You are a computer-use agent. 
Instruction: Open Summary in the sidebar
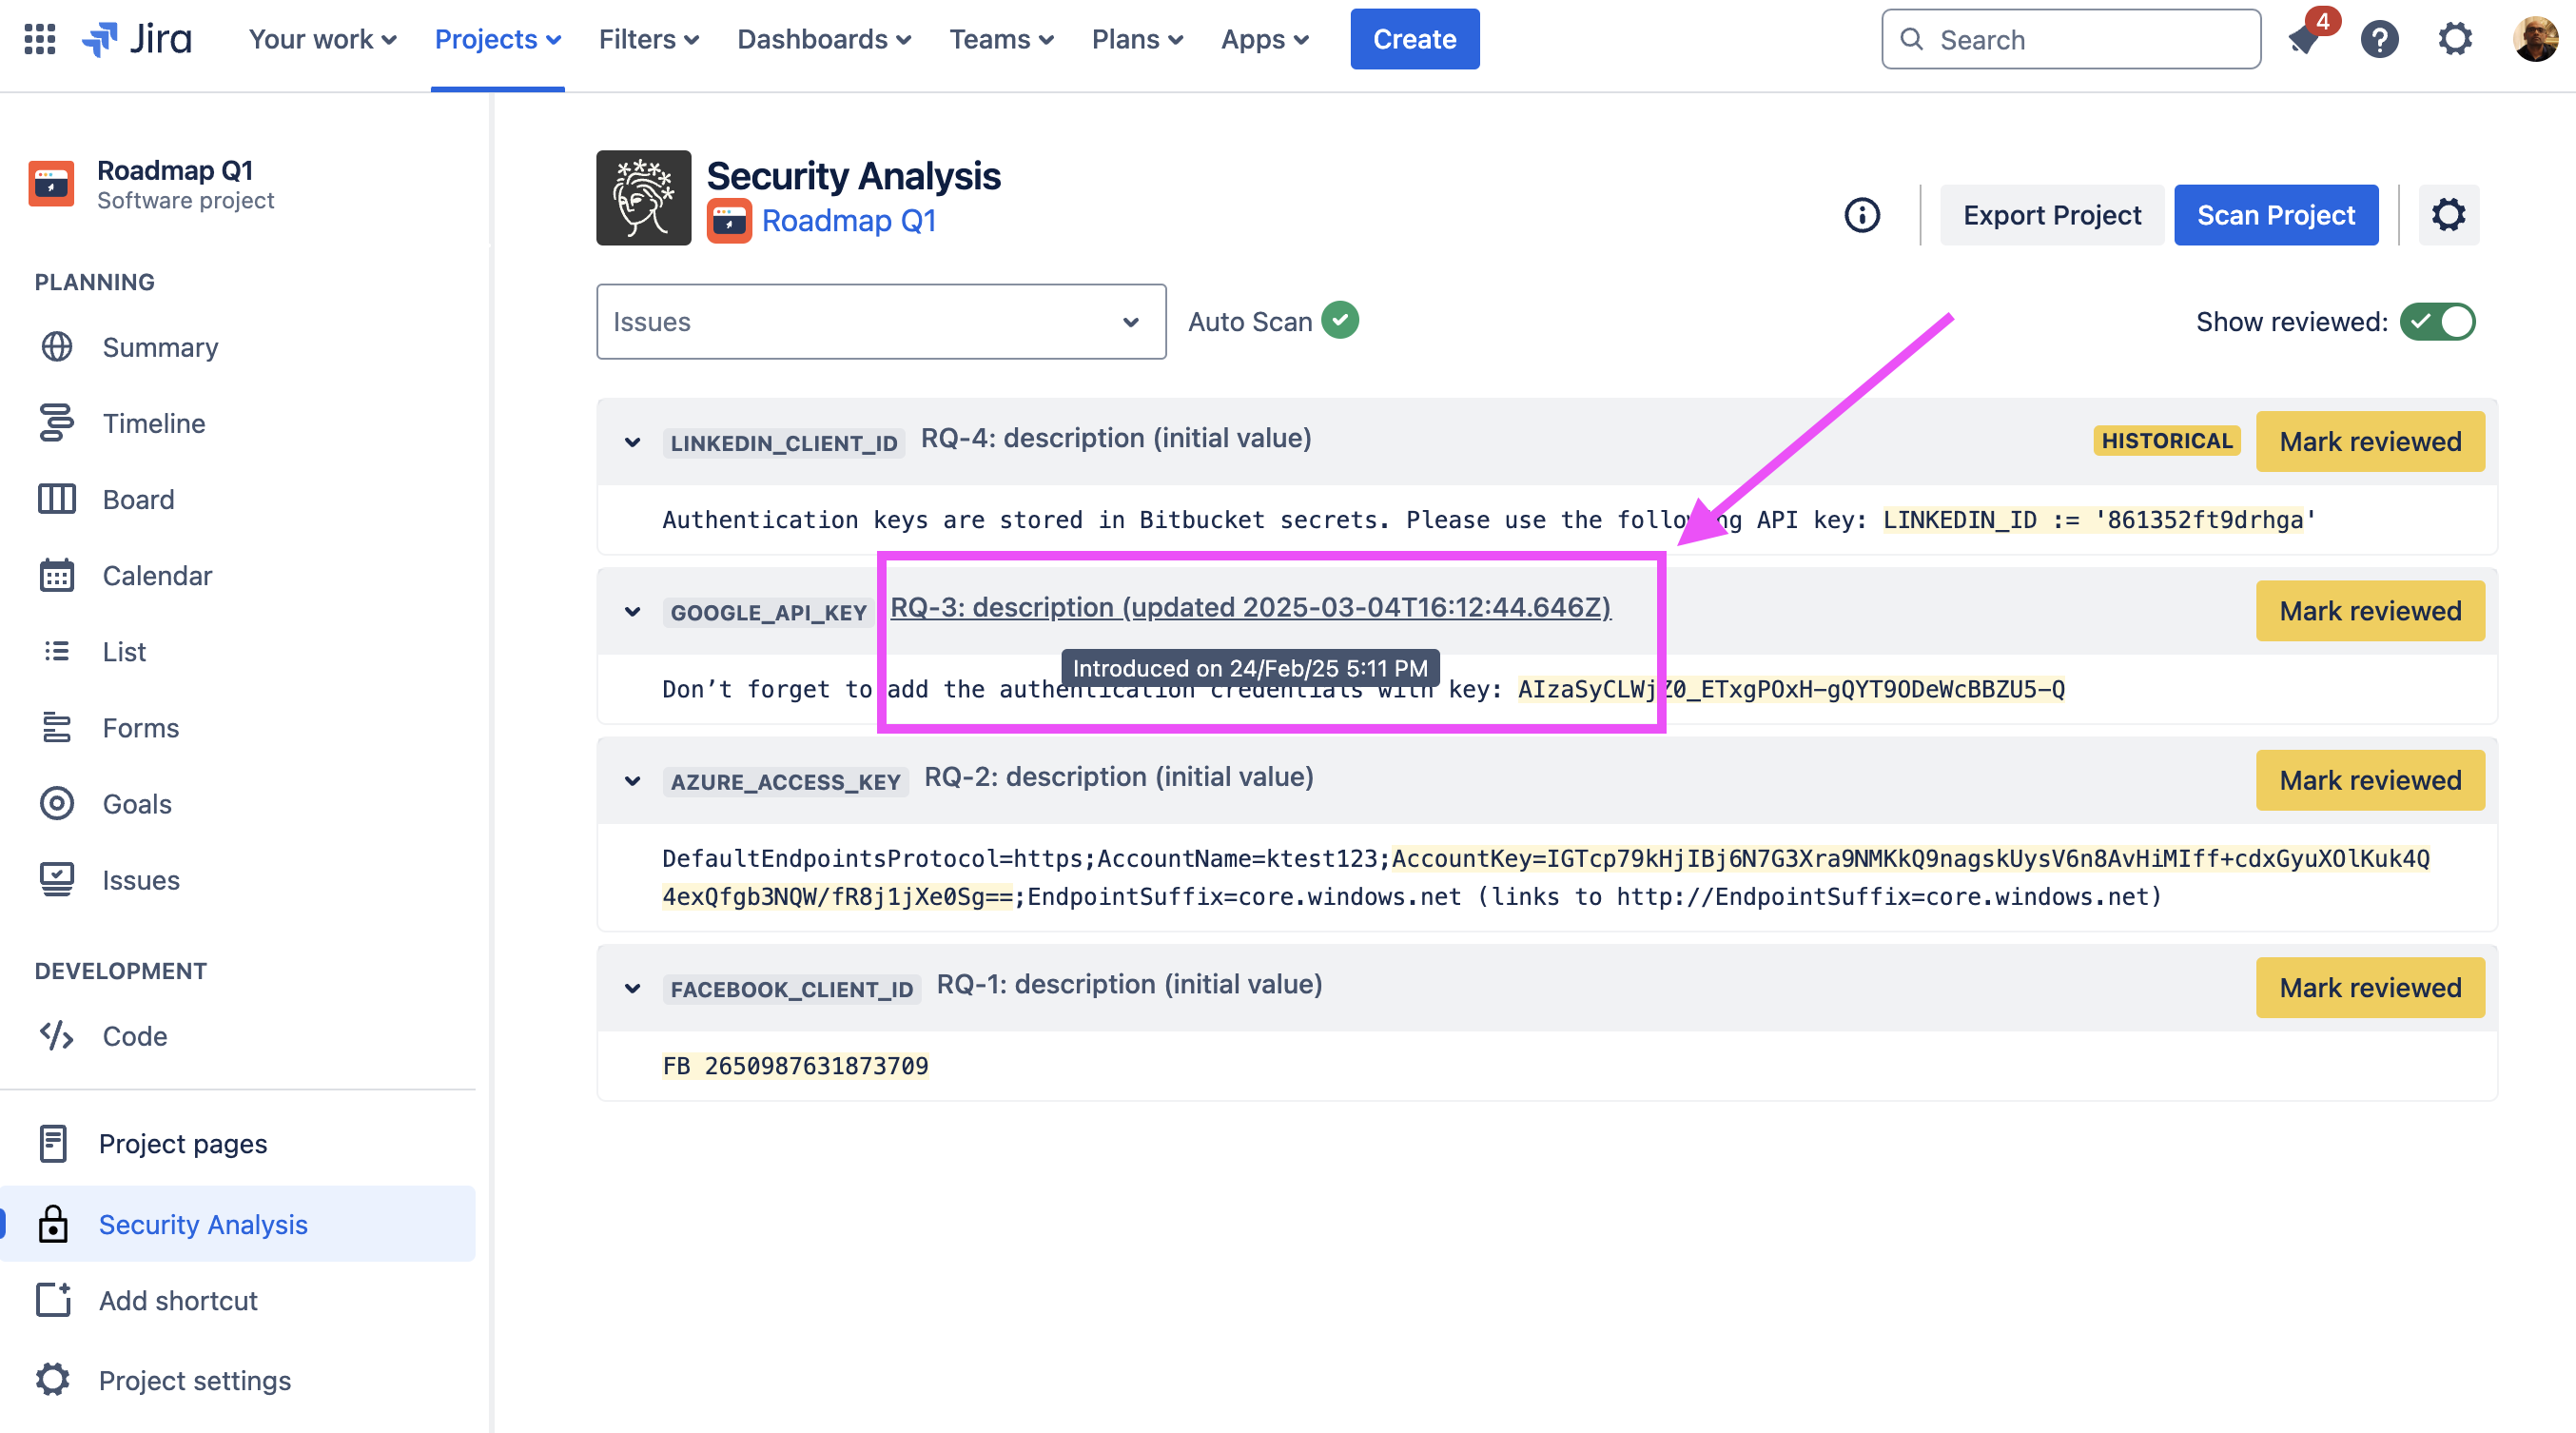pyautogui.click(x=160, y=347)
